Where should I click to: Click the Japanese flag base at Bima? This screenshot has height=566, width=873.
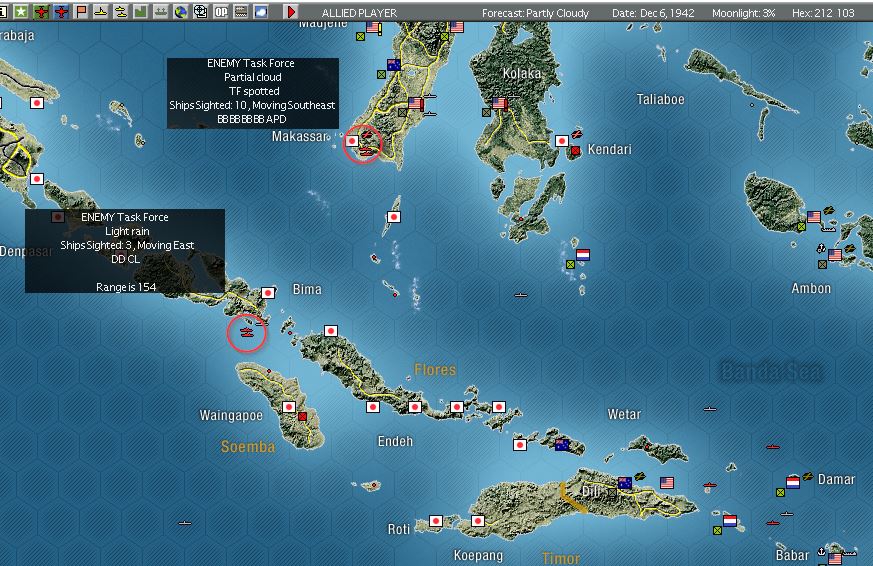click(268, 293)
